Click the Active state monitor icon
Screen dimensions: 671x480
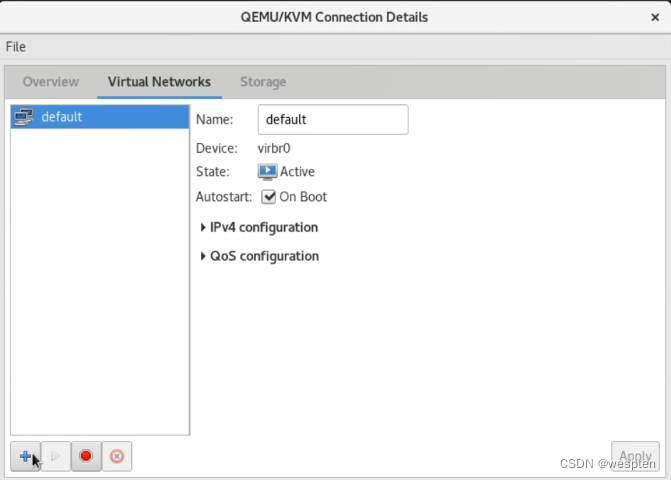(267, 172)
